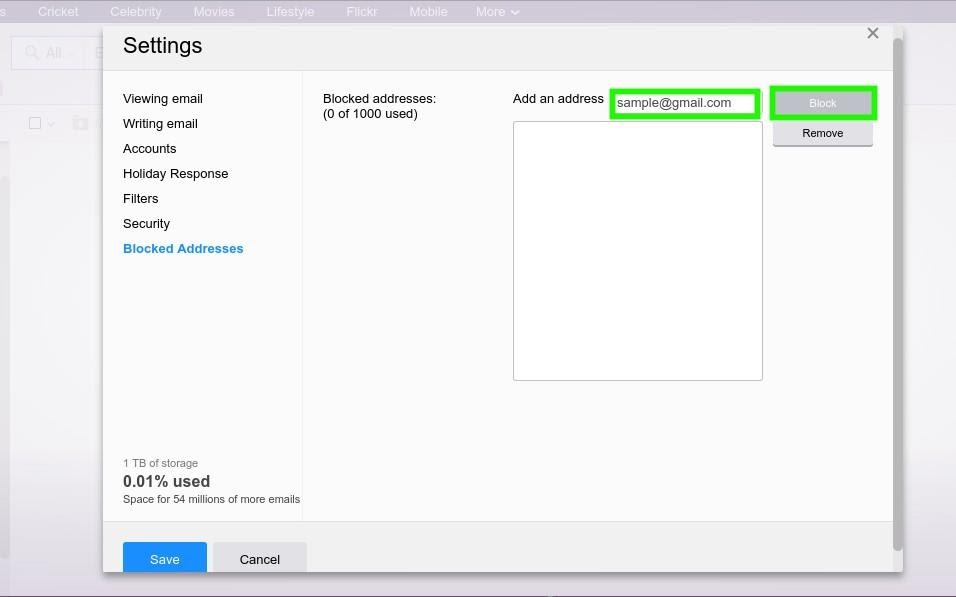This screenshot has width=956, height=597.
Task: Click the Block button
Action: pyautogui.click(x=822, y=102)
